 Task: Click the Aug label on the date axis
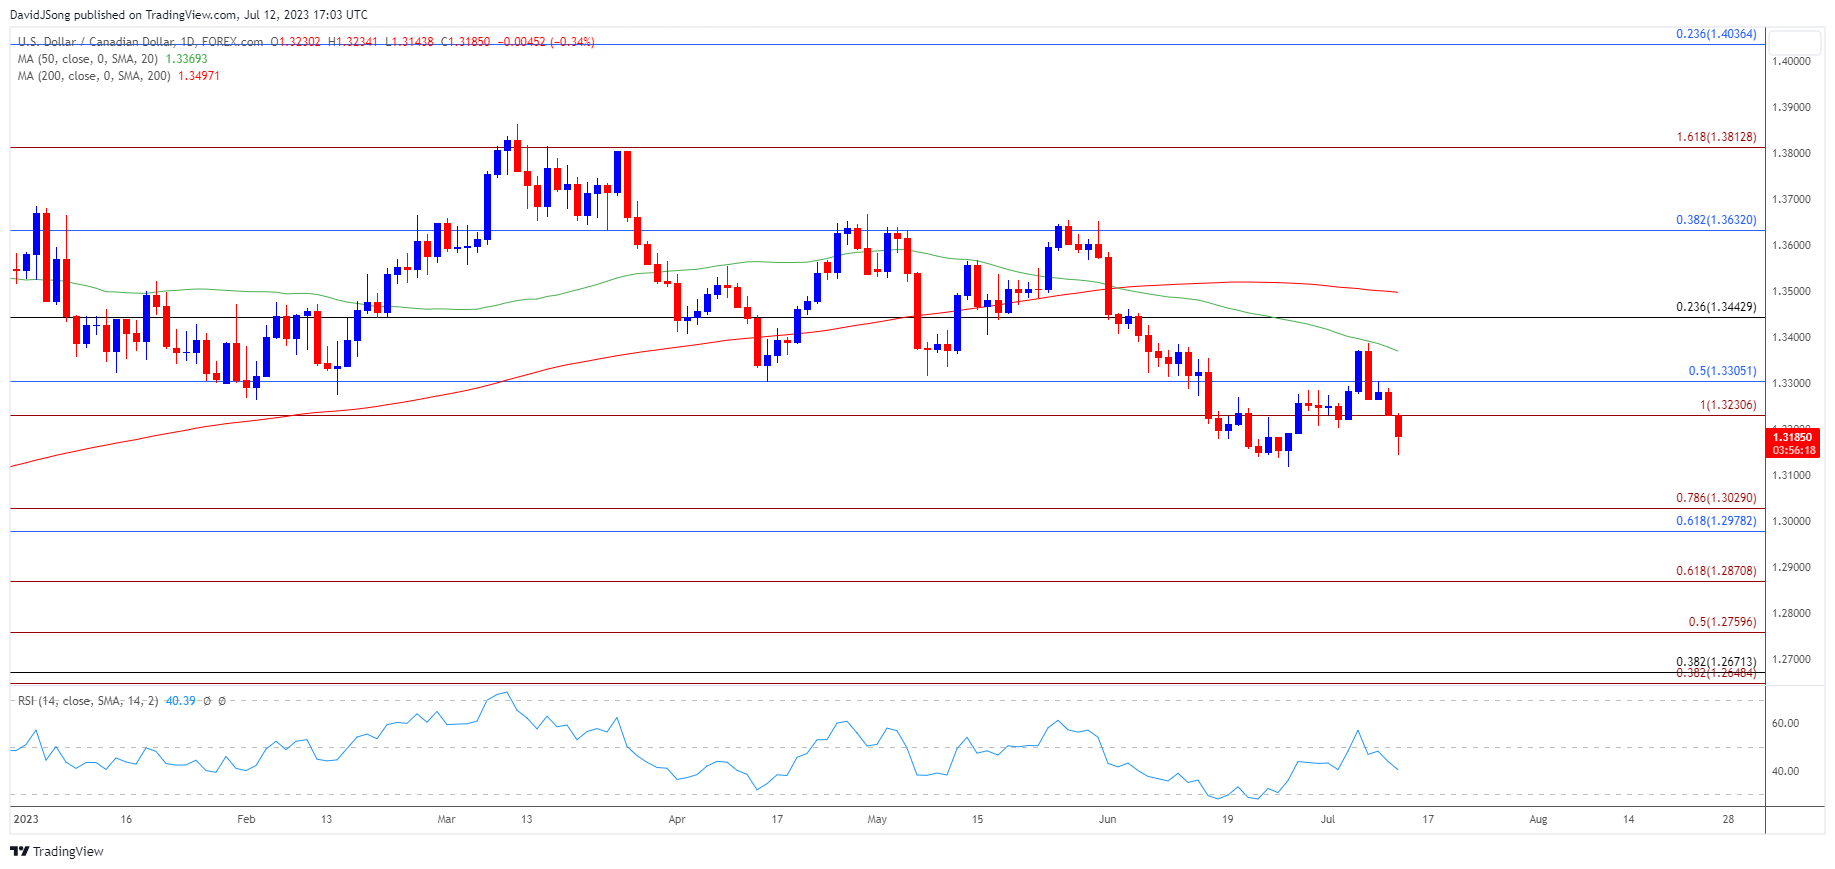(x=1538, y=819)
